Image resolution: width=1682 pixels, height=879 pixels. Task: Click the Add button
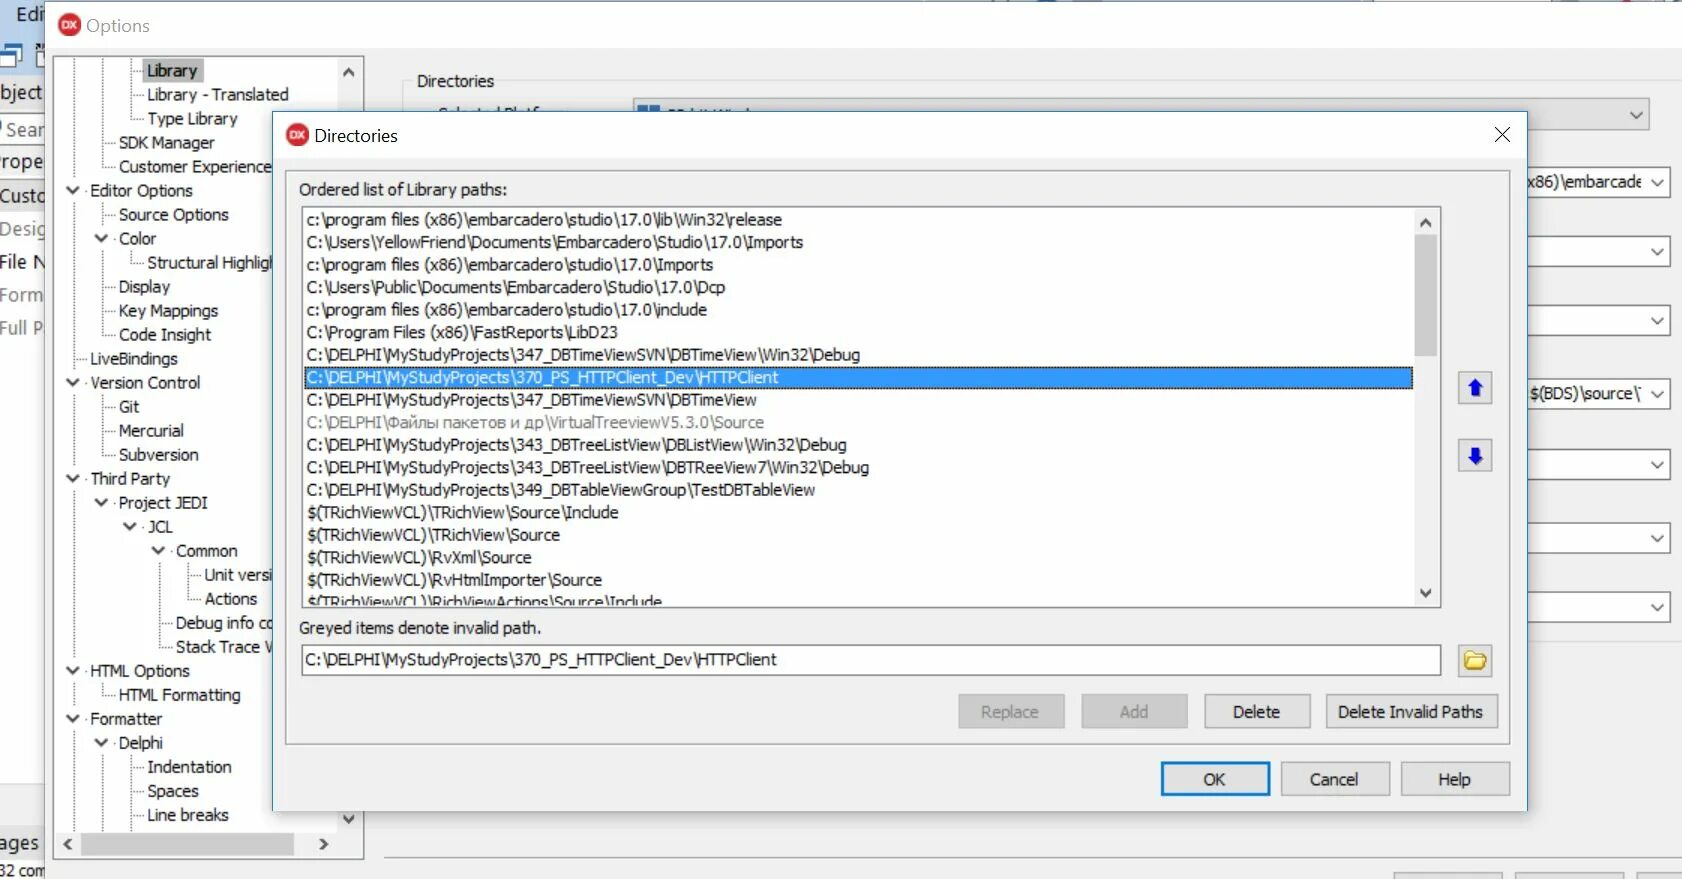pyautogui.click(x=1134, y=712)
